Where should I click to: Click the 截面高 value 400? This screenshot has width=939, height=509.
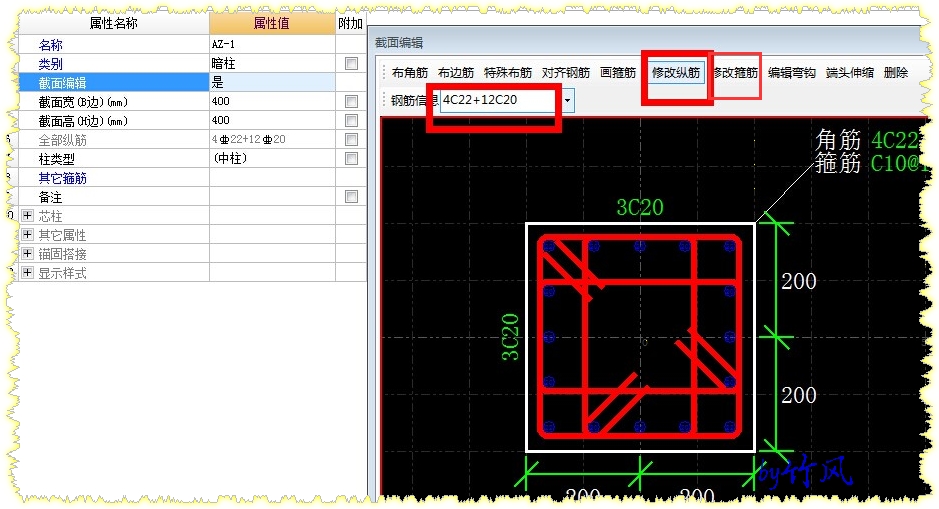[x=272, y=121]
